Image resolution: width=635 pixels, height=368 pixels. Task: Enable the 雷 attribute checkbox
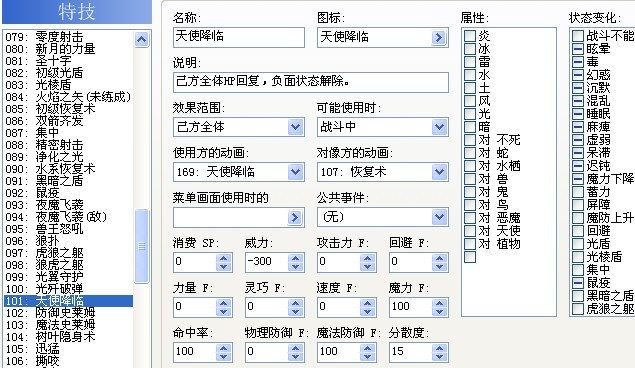coord(470,62)
